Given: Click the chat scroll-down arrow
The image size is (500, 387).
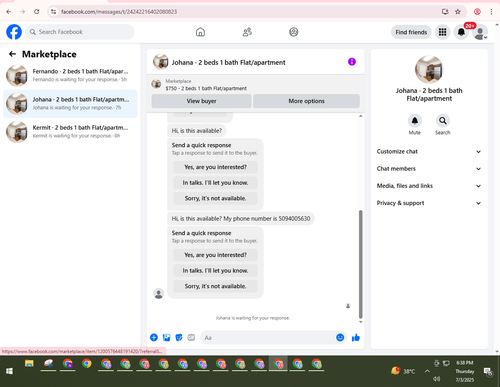Looking at the screenshot, I should 360,322.
